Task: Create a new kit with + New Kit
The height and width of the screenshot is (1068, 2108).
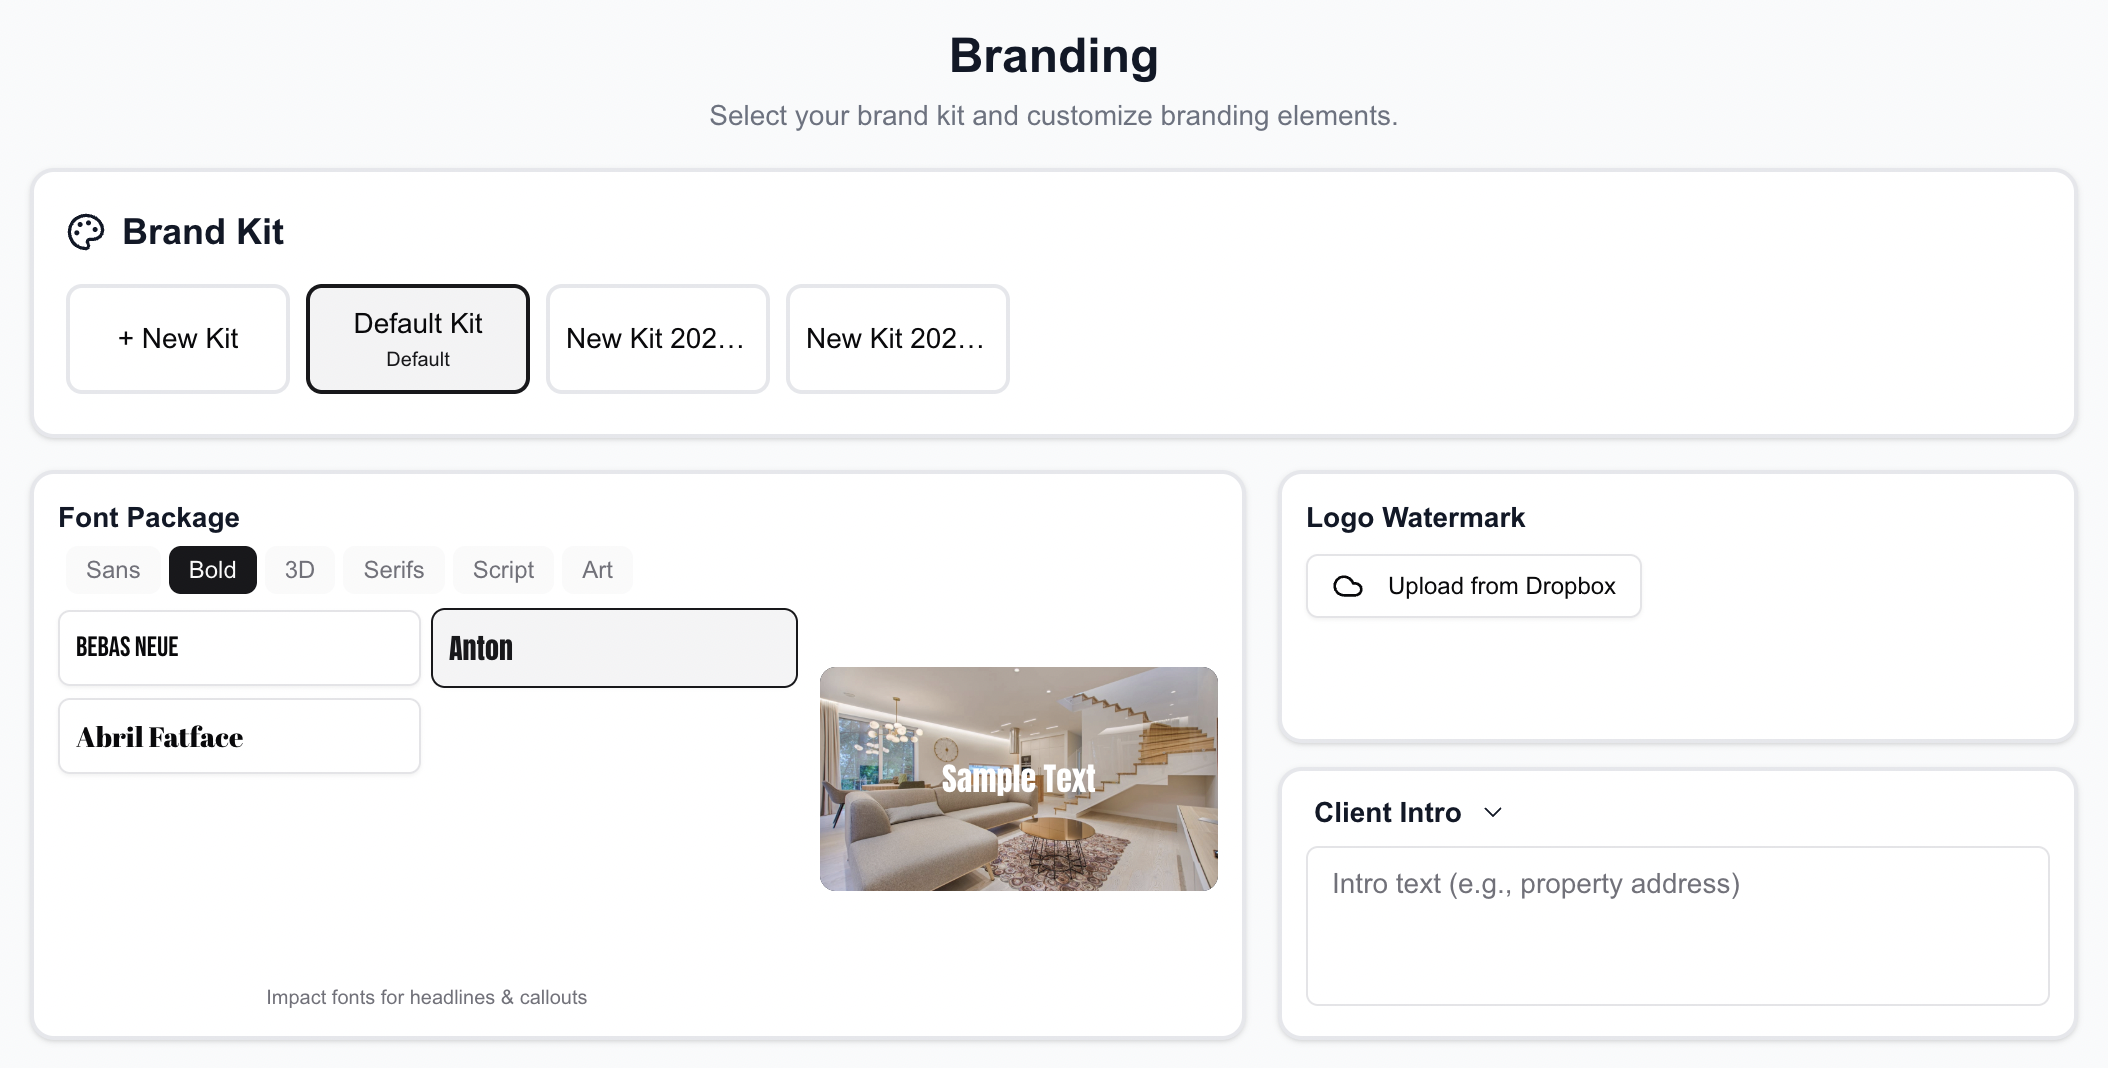Action: 178,339
